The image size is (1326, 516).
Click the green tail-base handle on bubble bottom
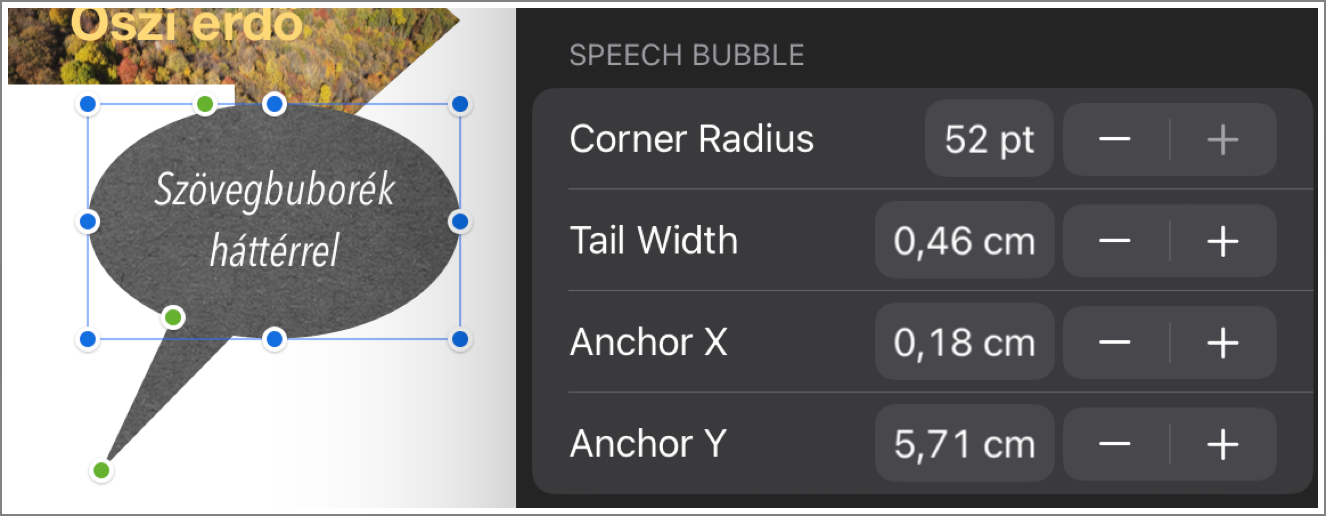(x=173, y=318)
